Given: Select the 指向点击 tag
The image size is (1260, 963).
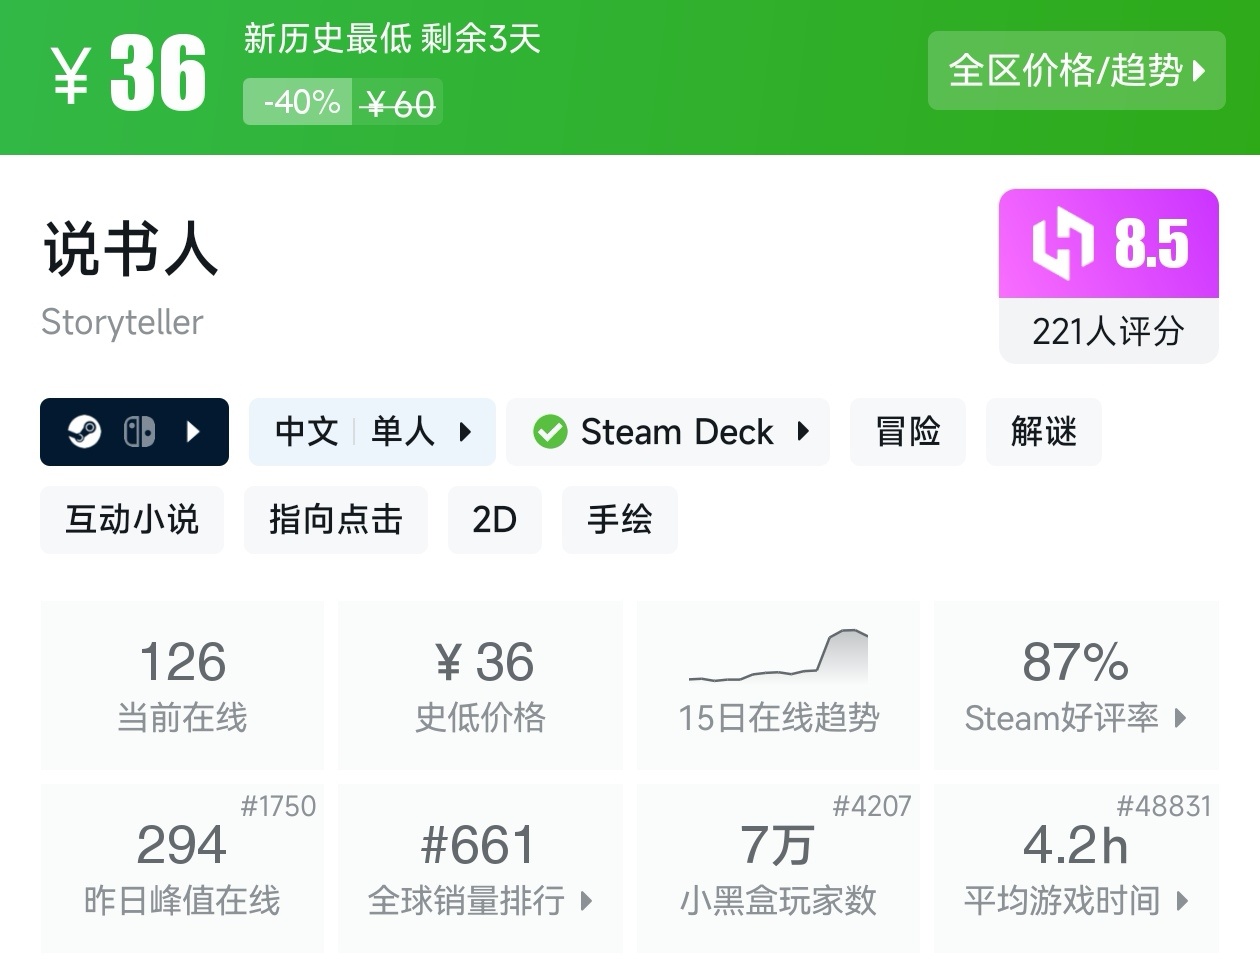Looking at the screenshot, I should point(335,520).
